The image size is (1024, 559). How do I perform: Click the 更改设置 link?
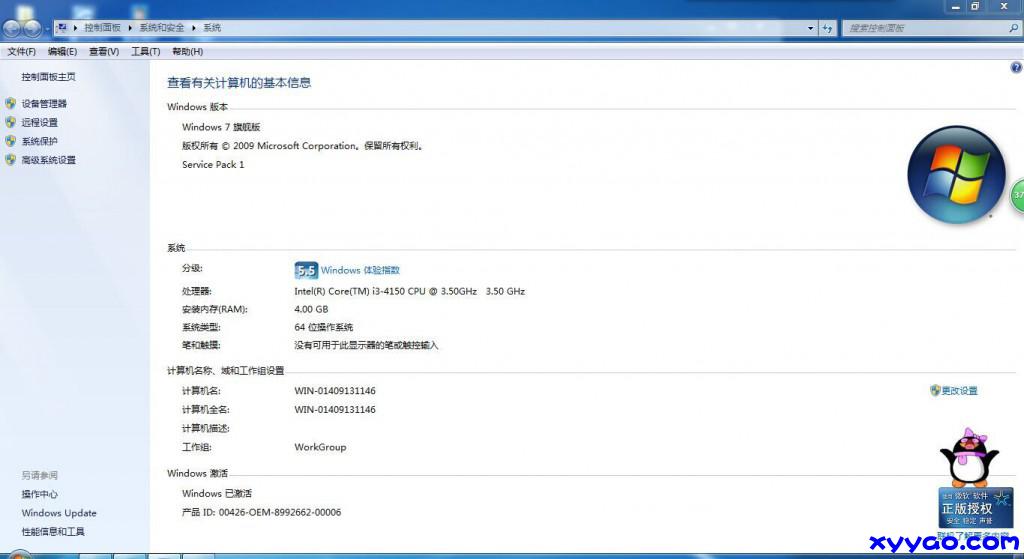(959, 391)
